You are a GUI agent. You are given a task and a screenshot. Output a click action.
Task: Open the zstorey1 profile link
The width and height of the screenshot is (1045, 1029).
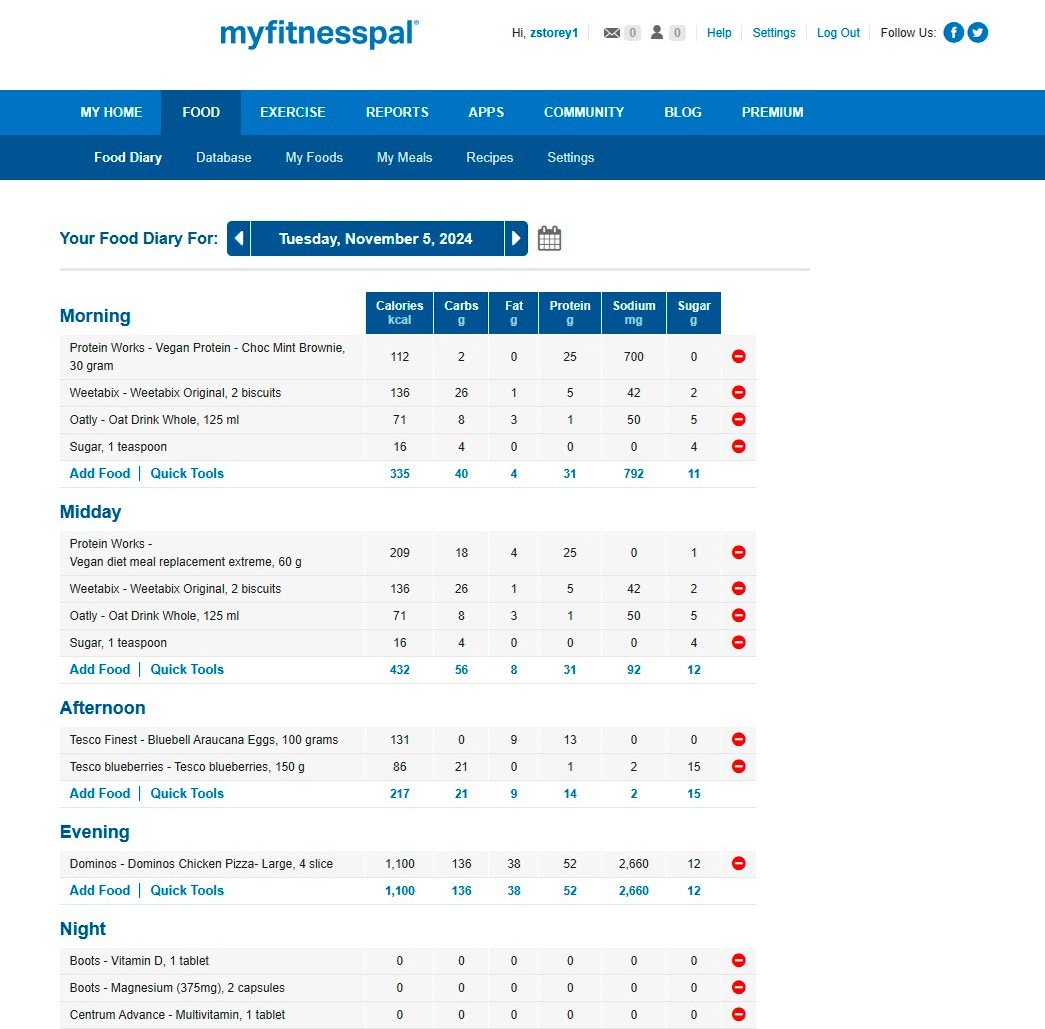point(554,33)
